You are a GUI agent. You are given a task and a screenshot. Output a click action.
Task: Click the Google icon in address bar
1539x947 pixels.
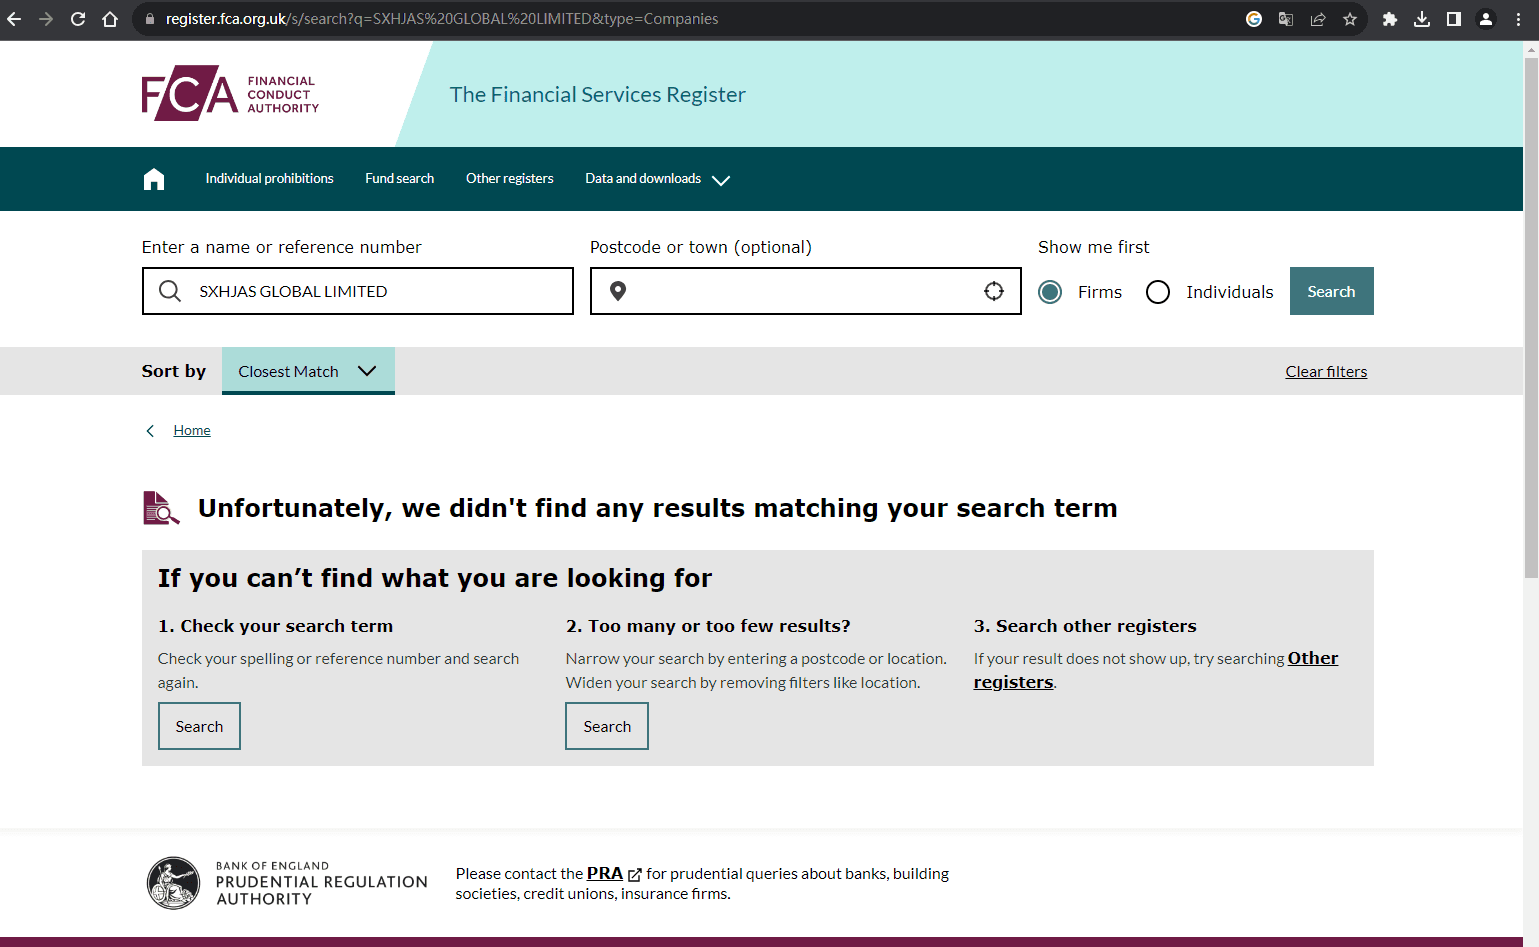click(1254, 19)
